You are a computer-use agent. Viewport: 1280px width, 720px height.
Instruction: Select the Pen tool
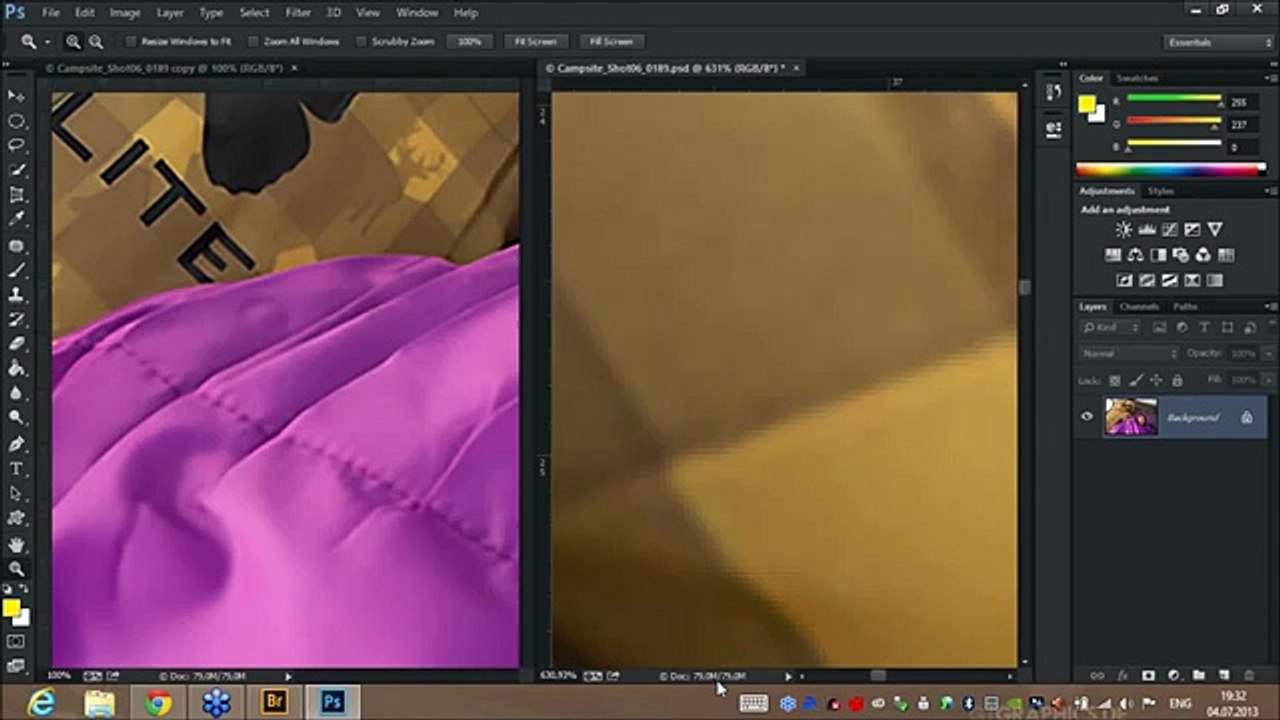click(16, 444)
